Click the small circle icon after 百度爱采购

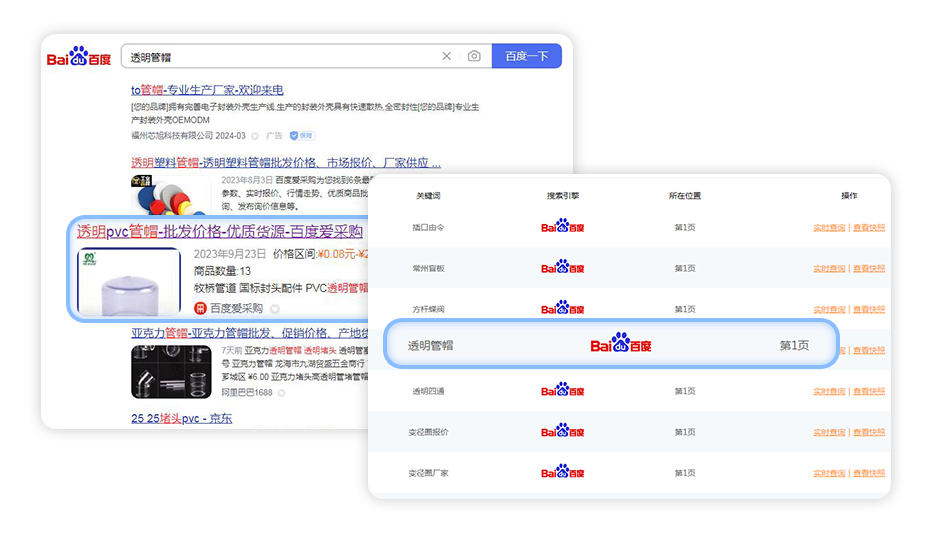tap(275, 308)
